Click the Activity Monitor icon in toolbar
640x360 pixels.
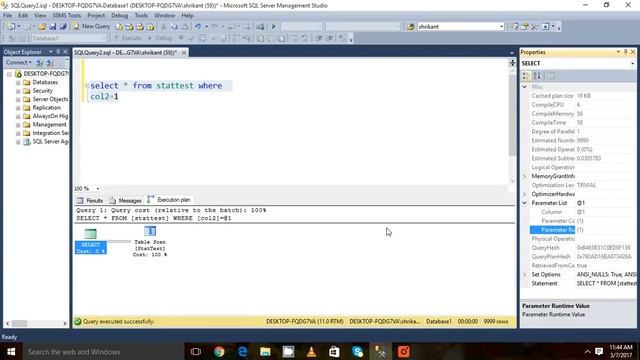point(260,27)
